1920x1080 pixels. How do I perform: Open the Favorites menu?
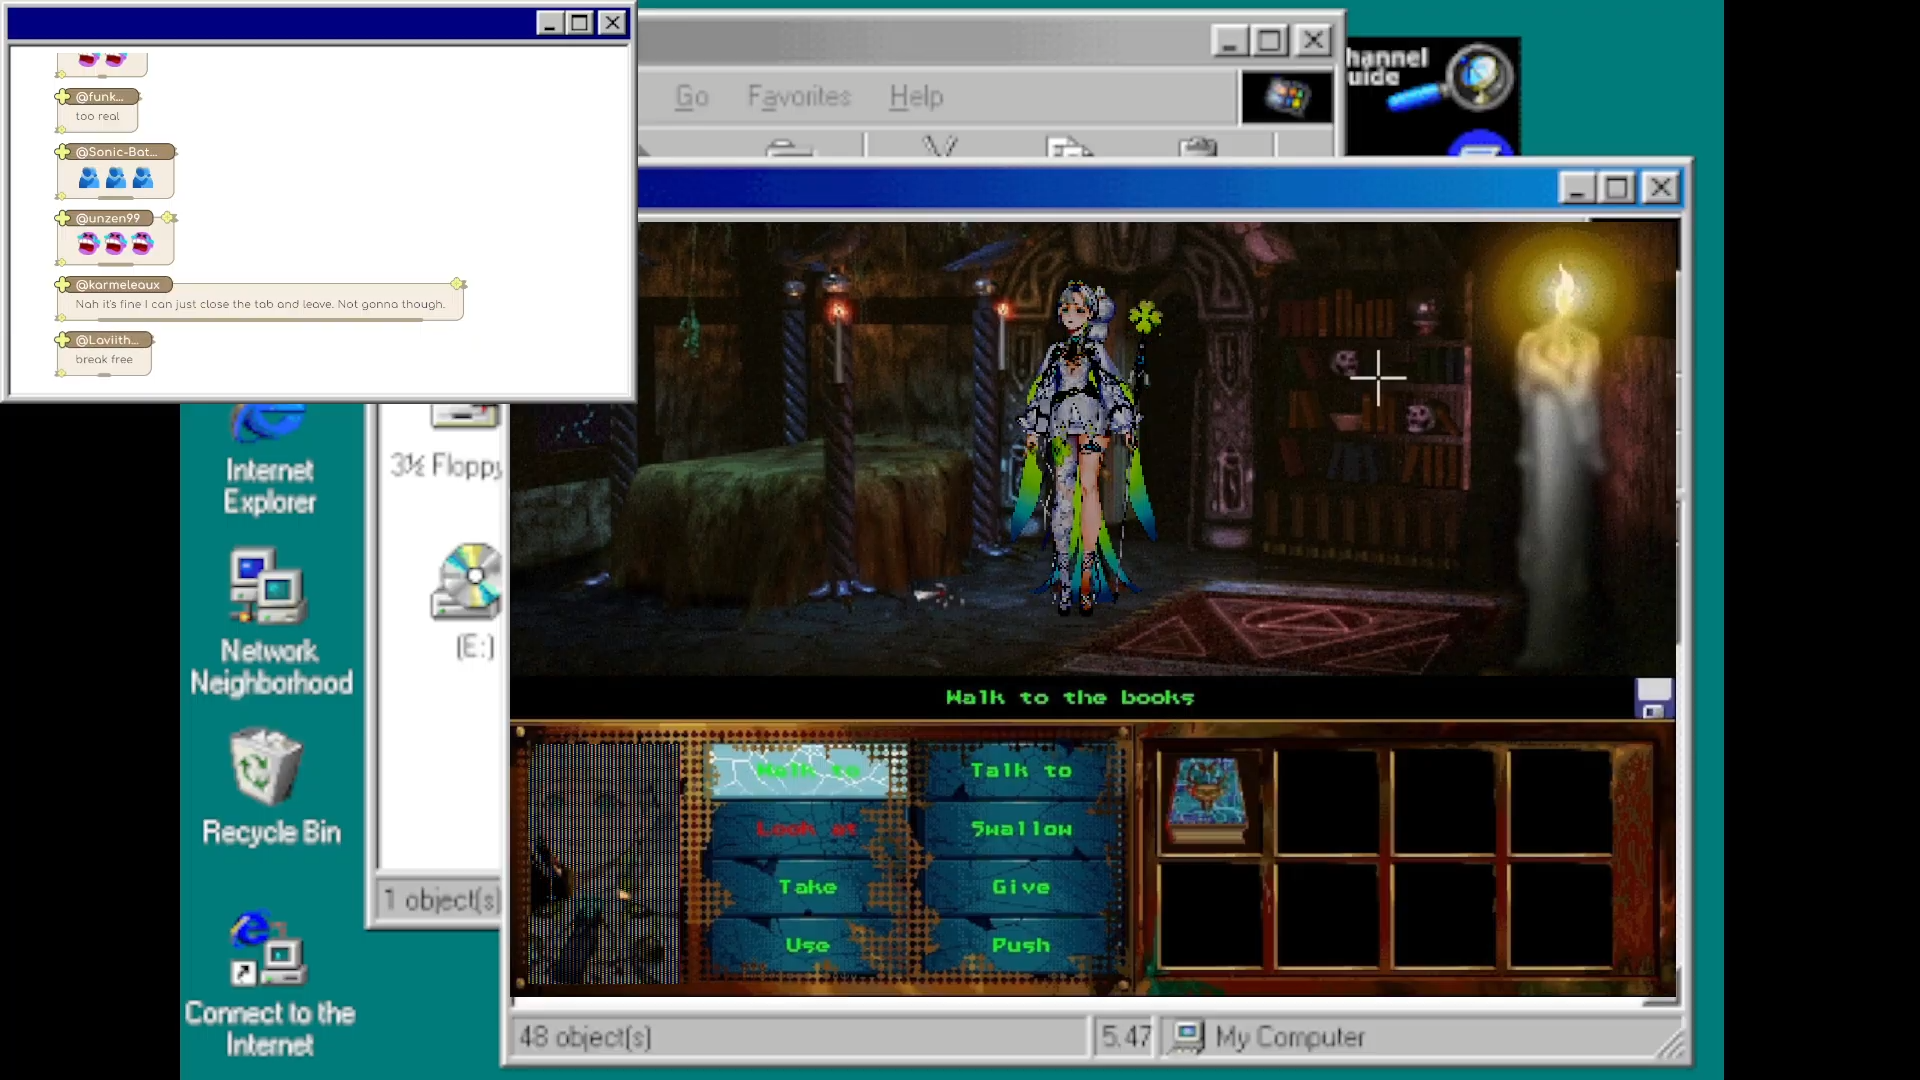[x=799, y=97]
